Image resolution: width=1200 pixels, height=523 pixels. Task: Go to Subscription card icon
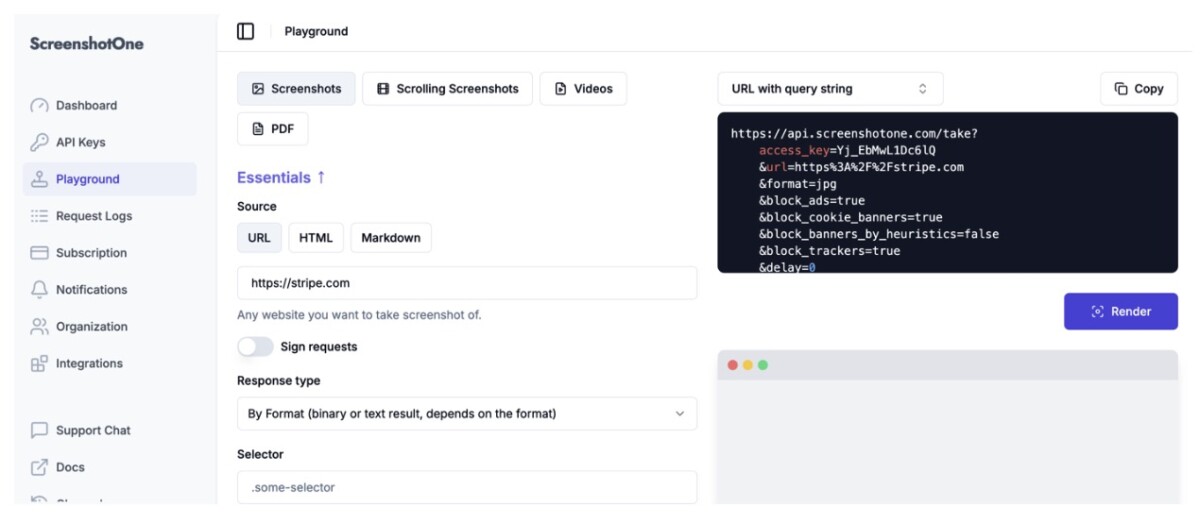pyautogui.click(x=39, y=253)
